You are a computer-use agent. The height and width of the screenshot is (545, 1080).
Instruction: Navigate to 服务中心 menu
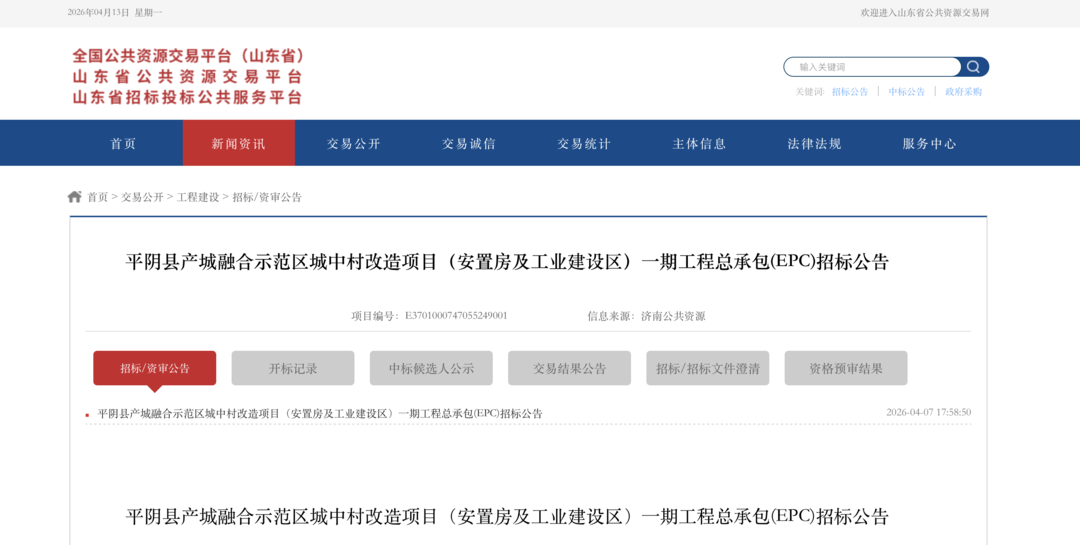coord(929,143)
